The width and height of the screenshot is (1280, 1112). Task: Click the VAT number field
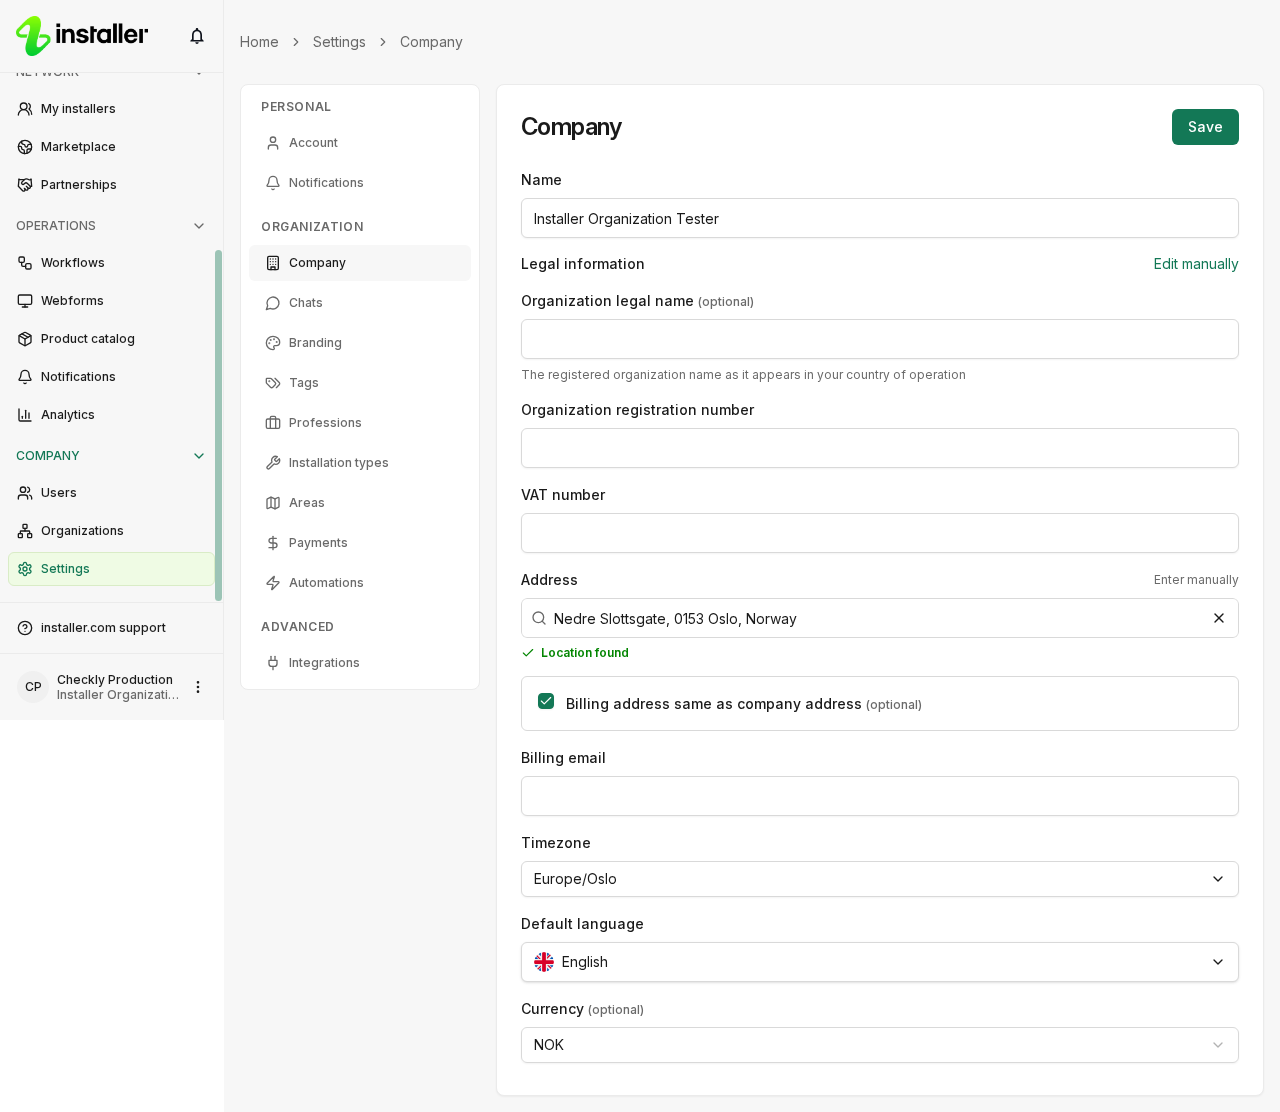click(x=880, y=533)
